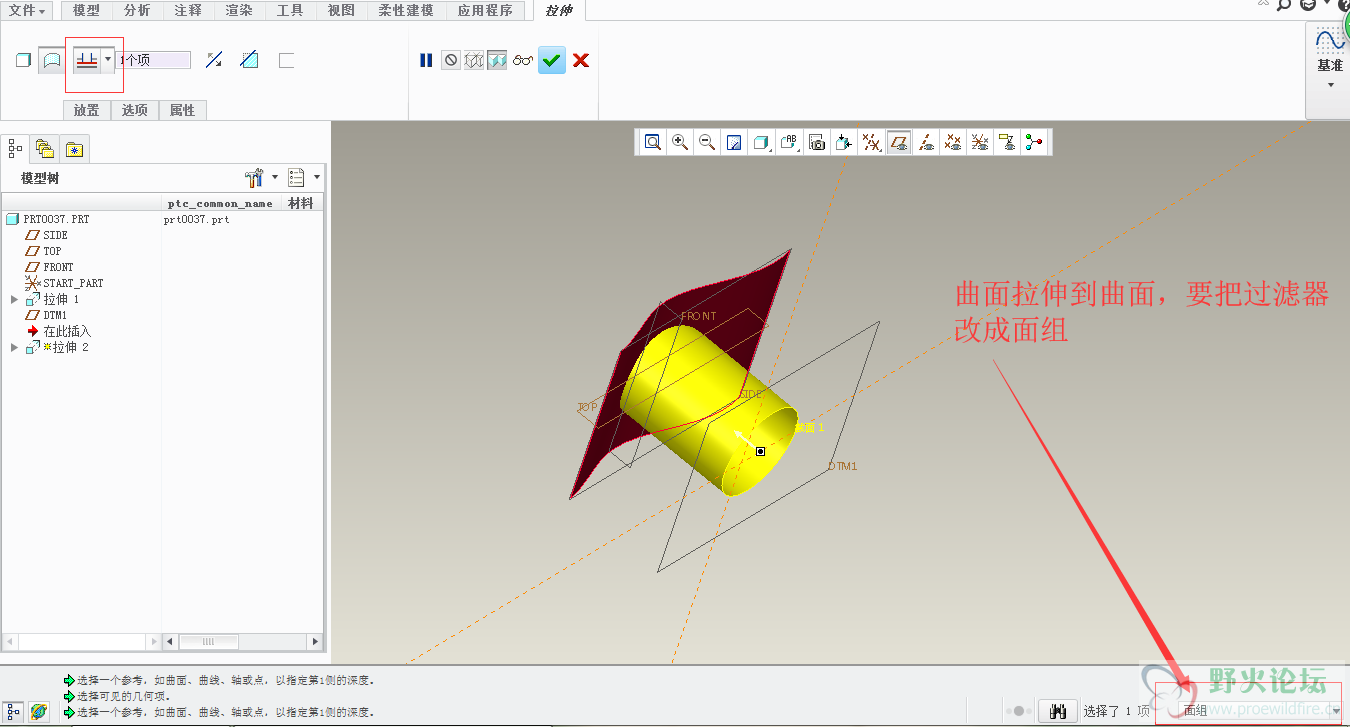This screenshot has width=1350, height=727.
Task: Toggle datum axis display
Action: pos(927,142)
